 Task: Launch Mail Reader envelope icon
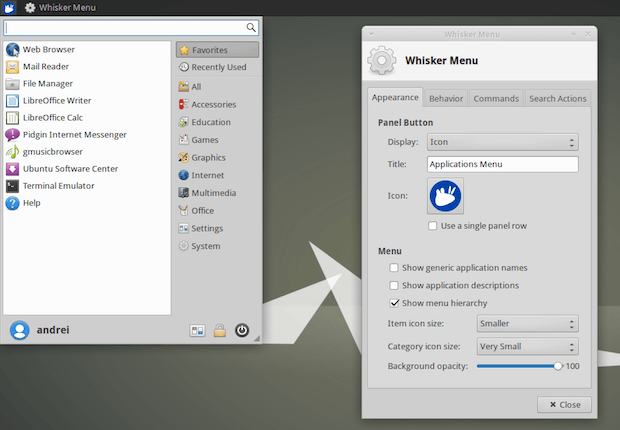point(12,66)
